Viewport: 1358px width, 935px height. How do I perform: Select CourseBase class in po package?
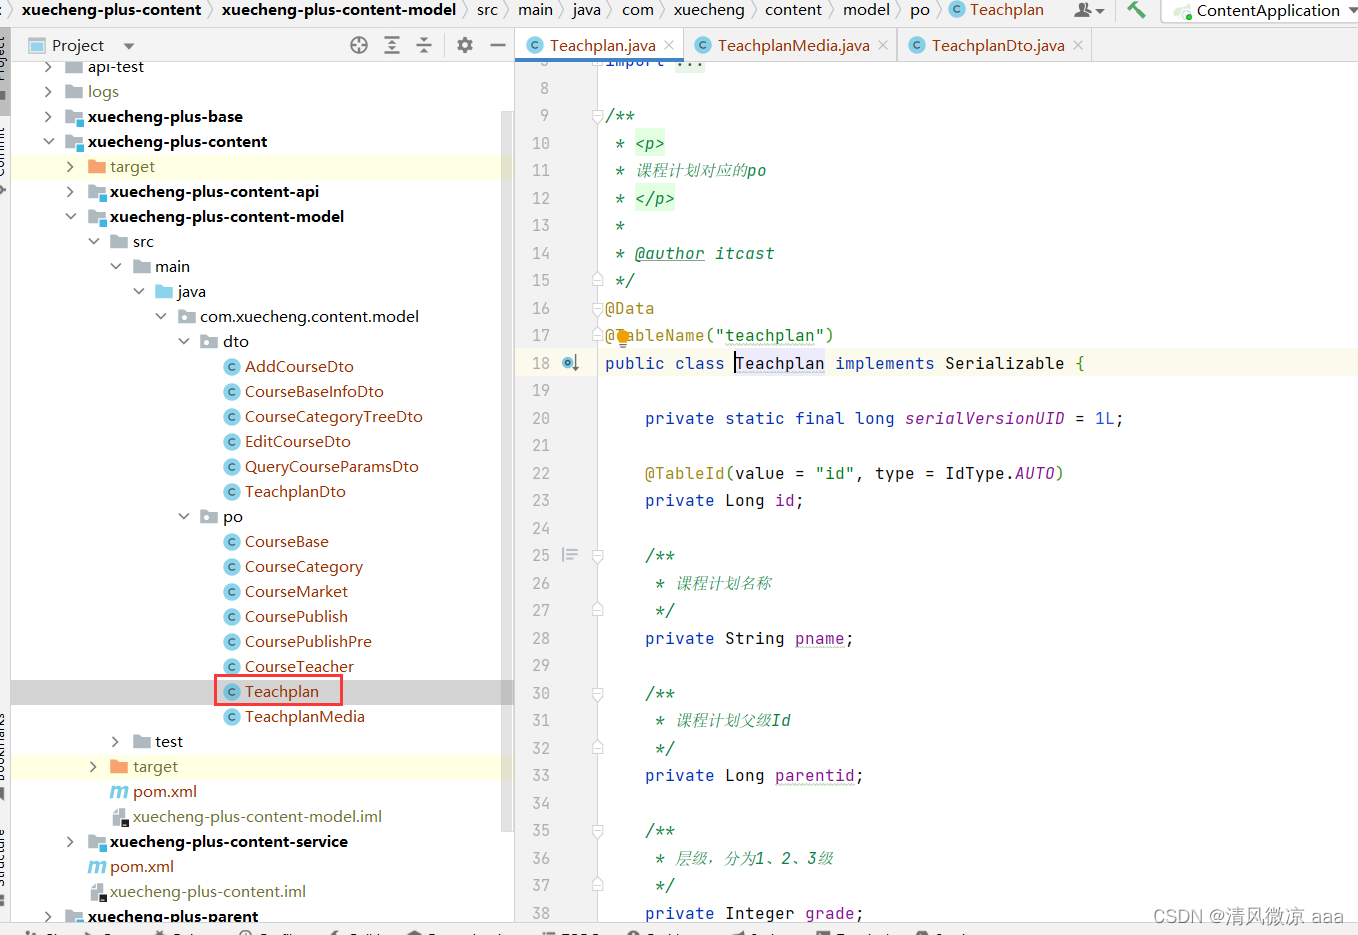pos(286,541)
